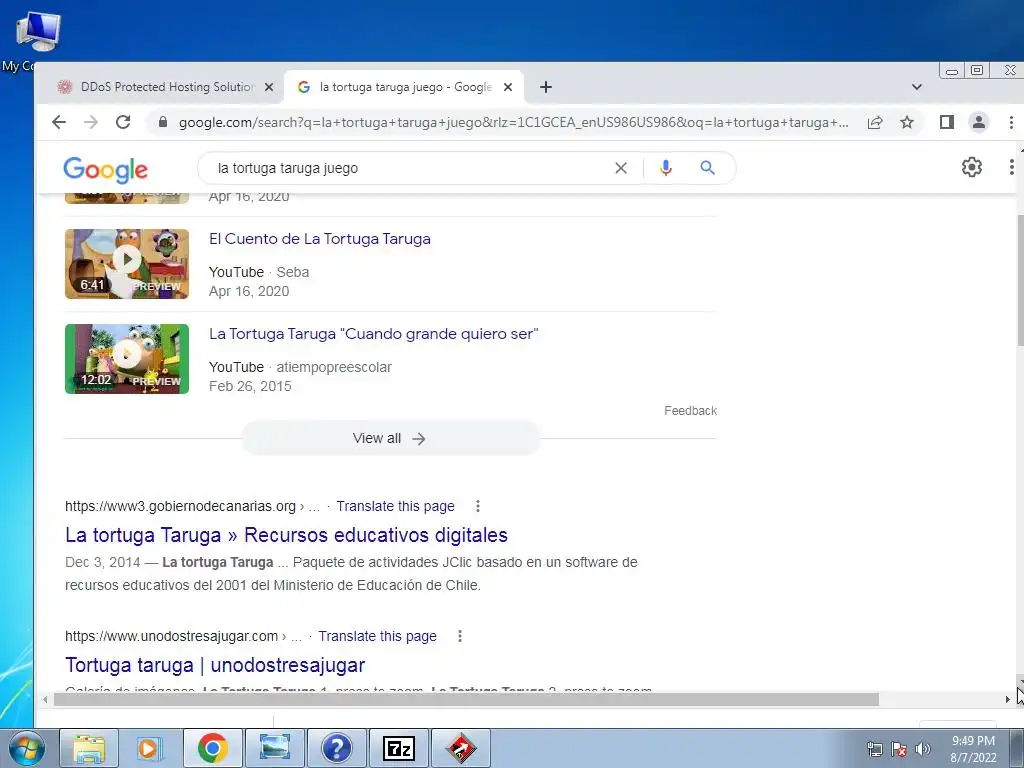The image size is (1024, 768).
Task: Open the red diamond arrow taskbar app
Action: pos(461,748)
